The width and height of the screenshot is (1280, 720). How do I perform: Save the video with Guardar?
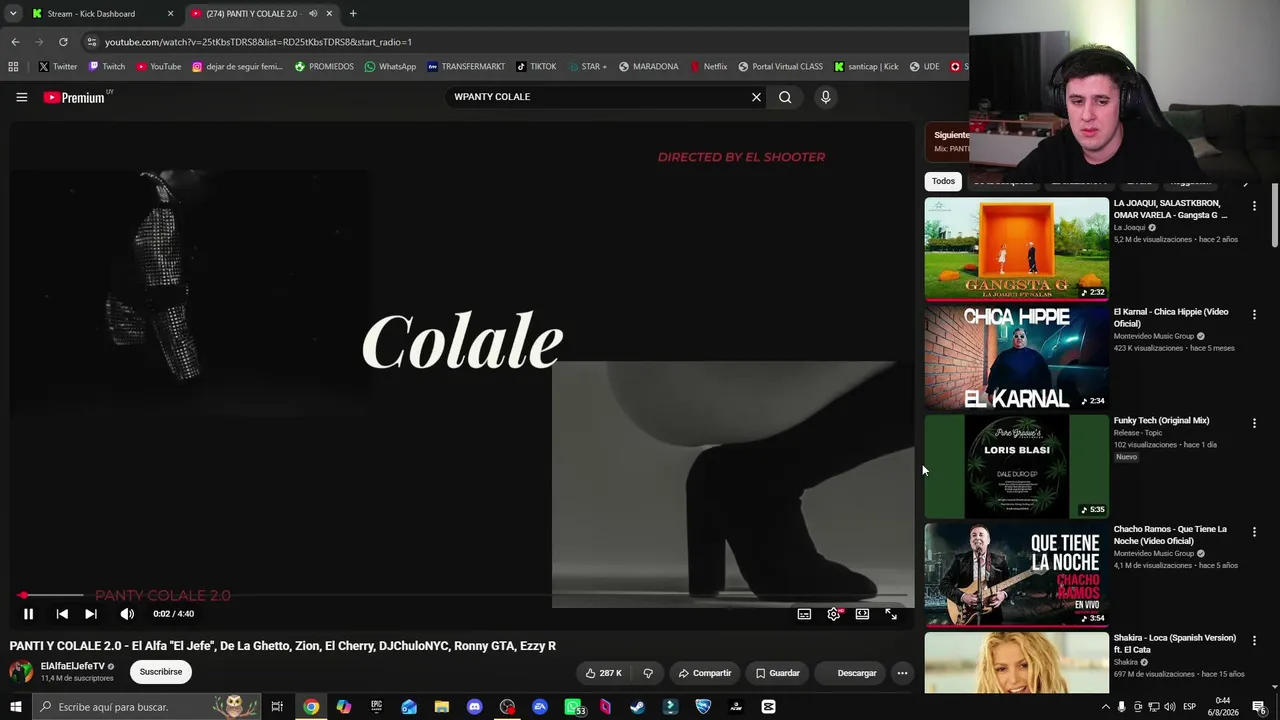coord(778,673)
